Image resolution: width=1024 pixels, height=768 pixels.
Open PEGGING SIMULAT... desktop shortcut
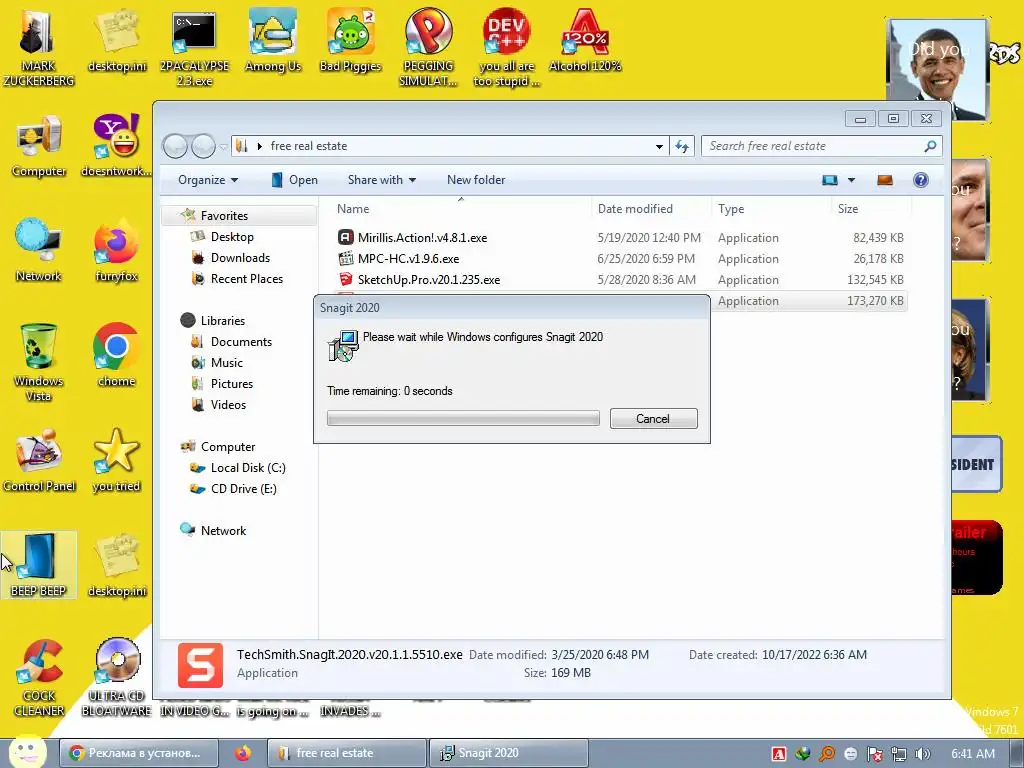pos(428,48)
